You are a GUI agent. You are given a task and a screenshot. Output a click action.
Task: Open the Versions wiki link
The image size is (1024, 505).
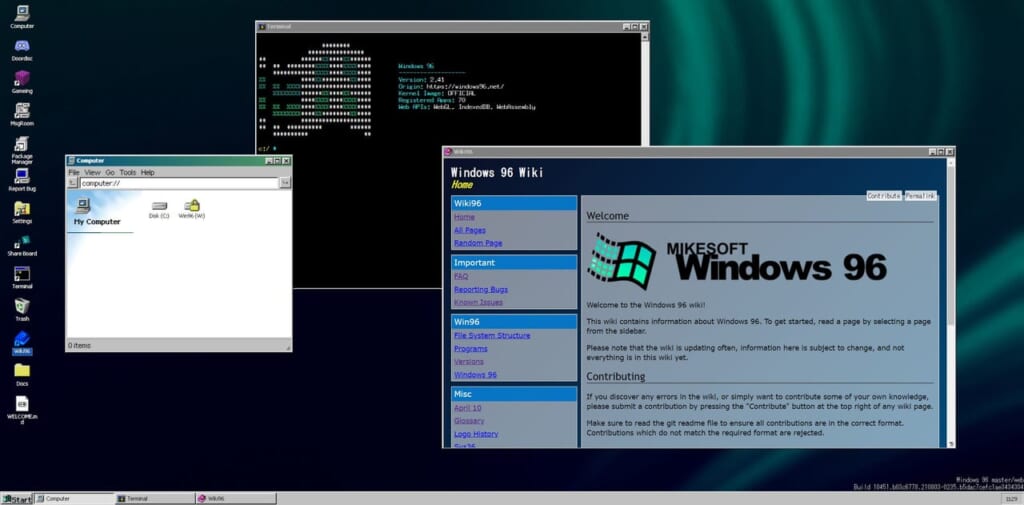click(x=469, y=362)
